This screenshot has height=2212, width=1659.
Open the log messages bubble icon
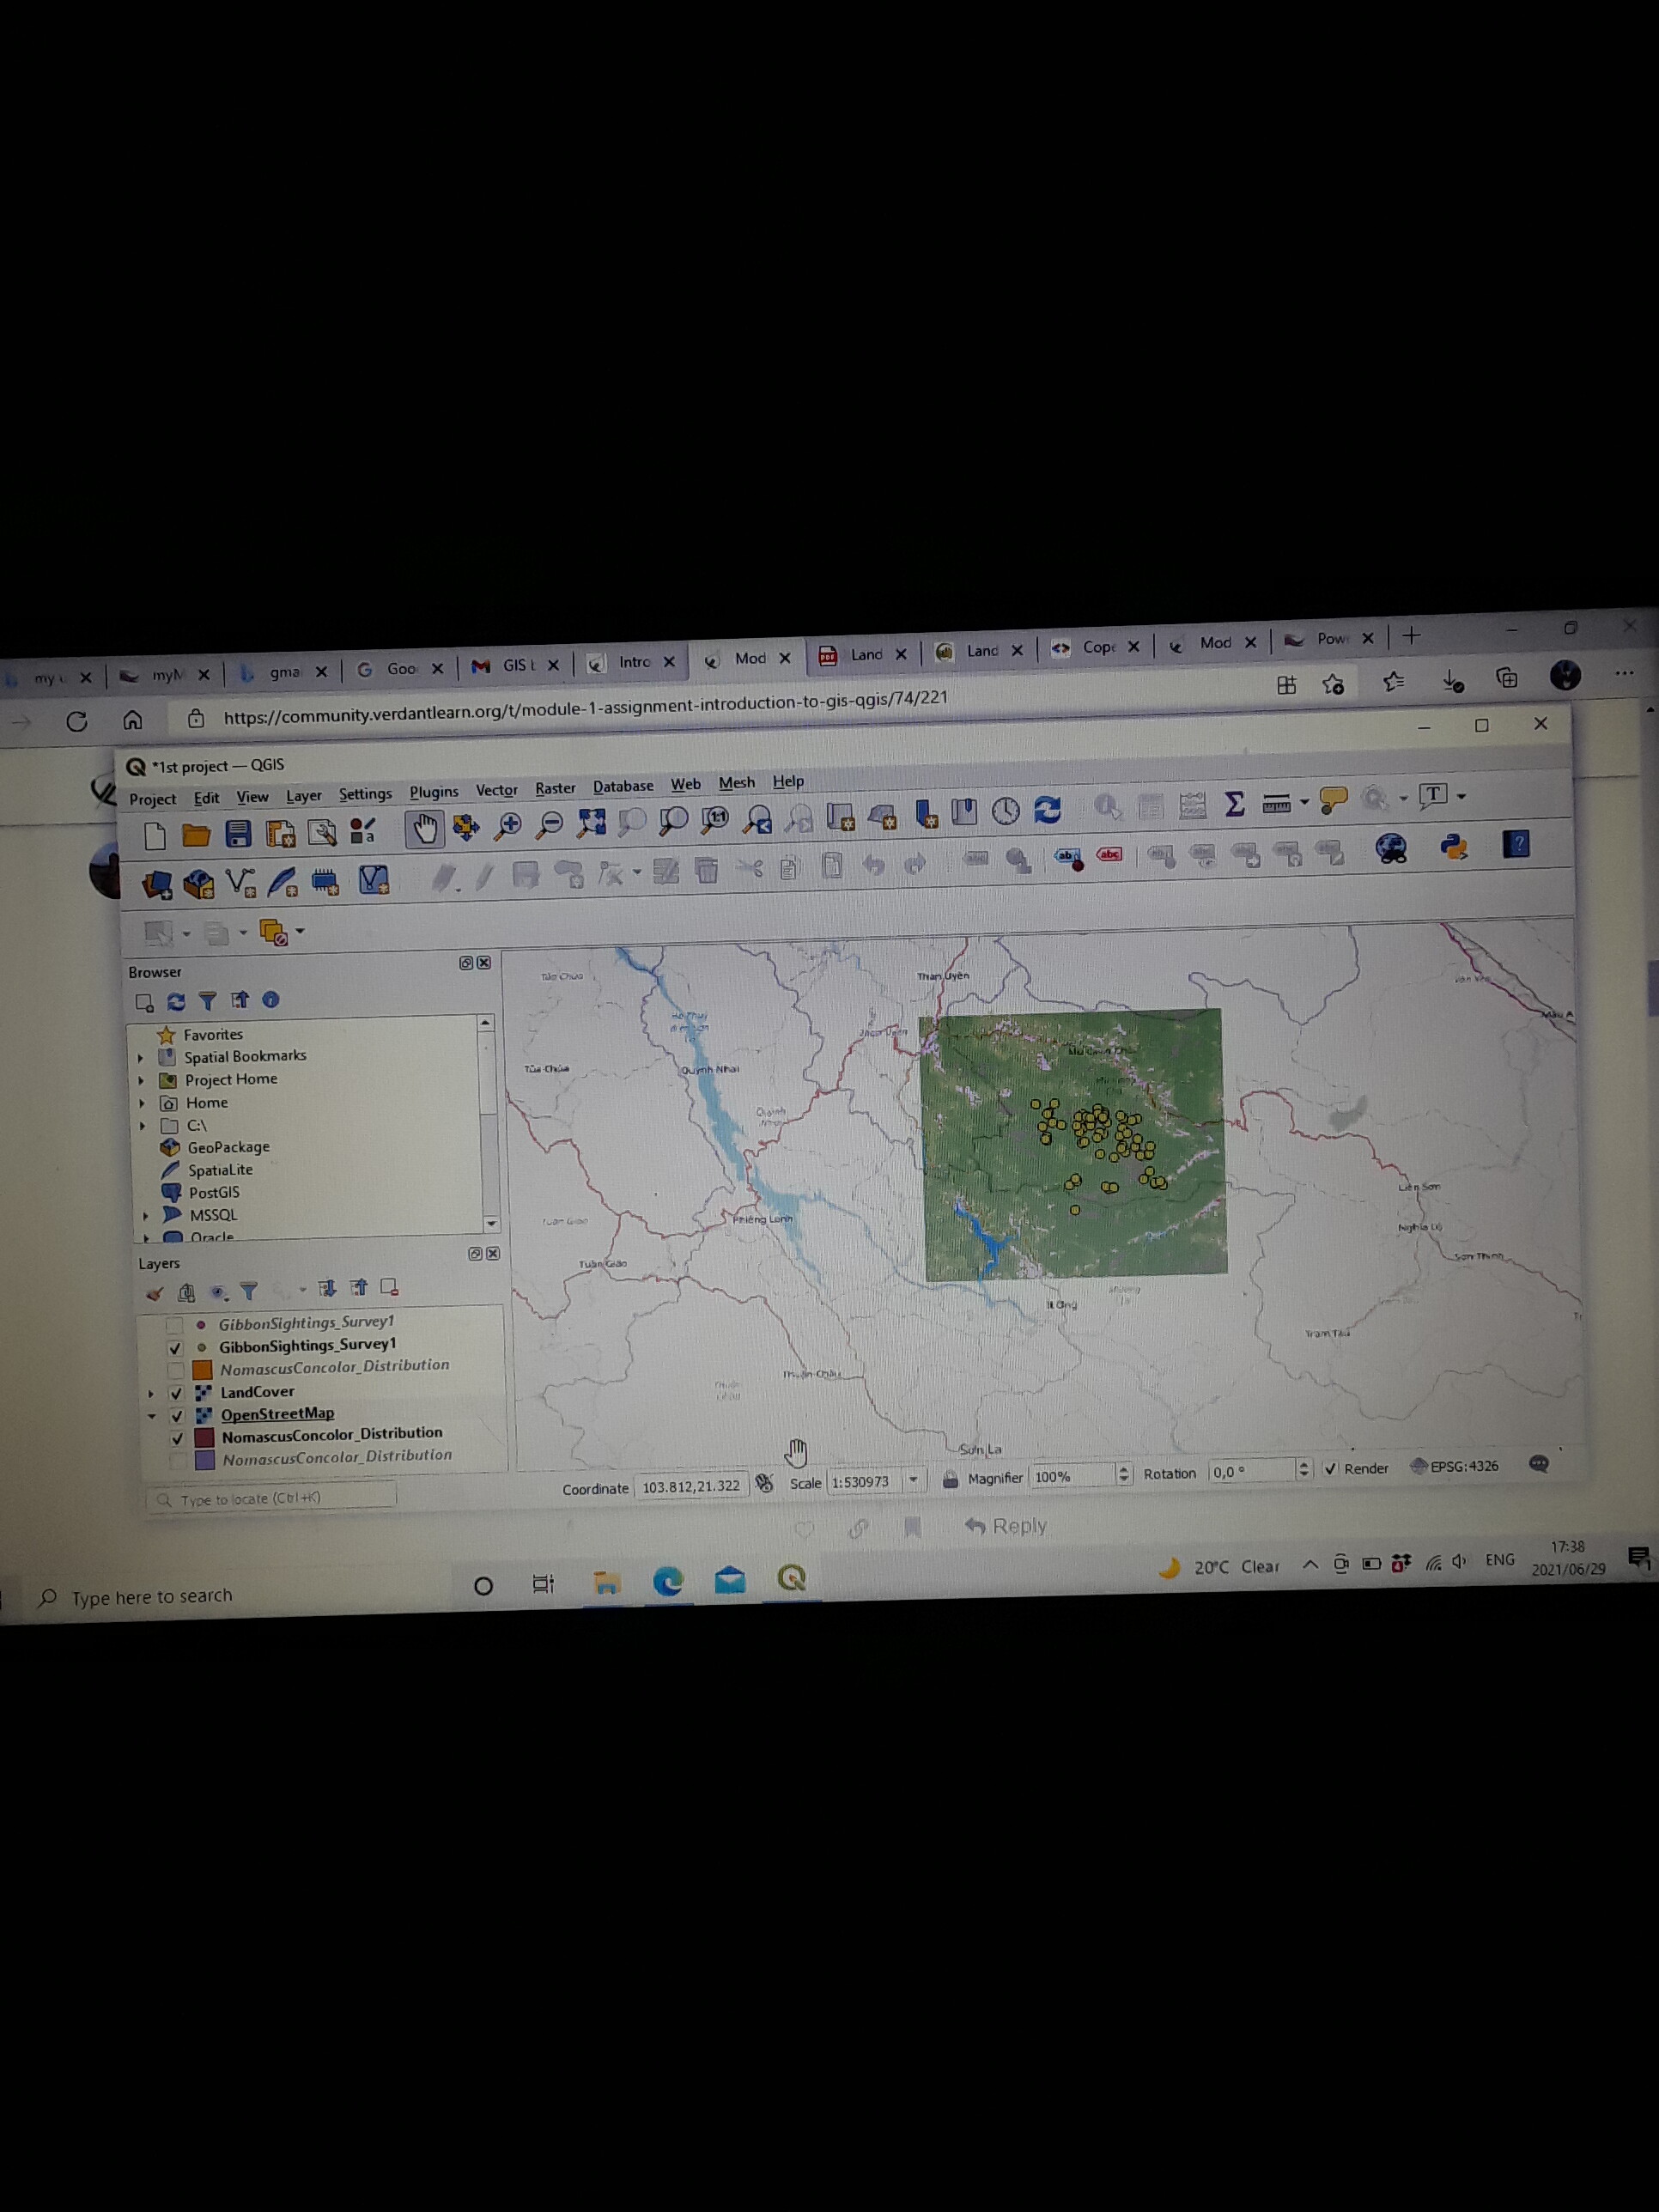1539,1464
